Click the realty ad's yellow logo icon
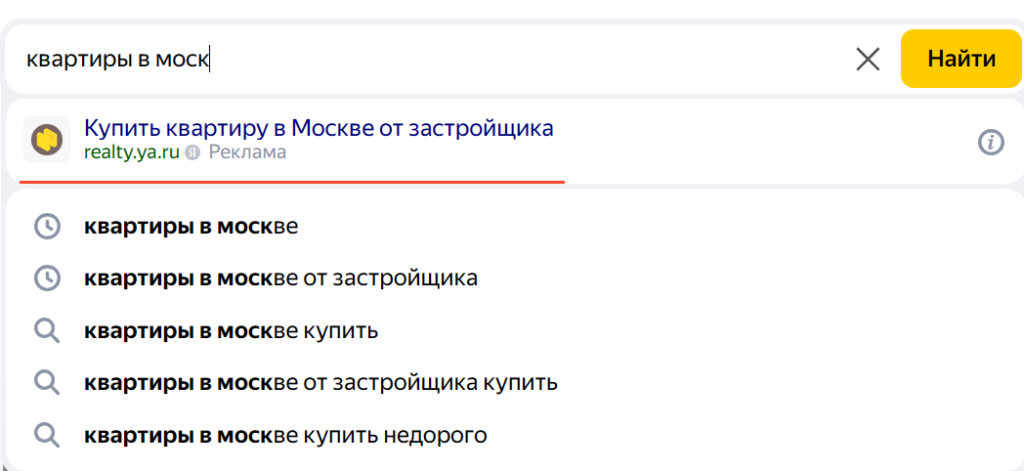 pyautogui.click(x=47, y=140)
